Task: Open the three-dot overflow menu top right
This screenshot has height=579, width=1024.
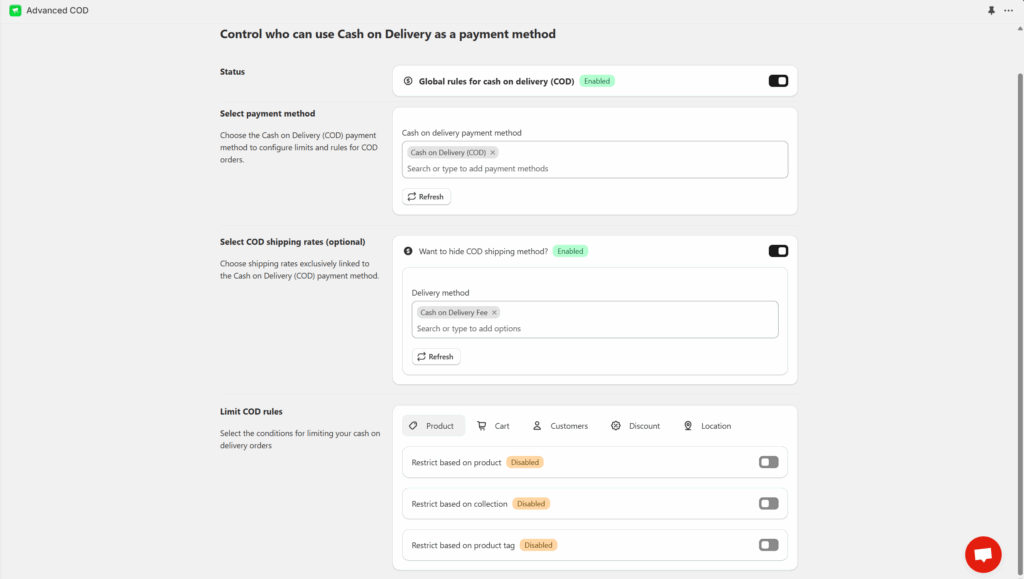Action: point(1008,10)
